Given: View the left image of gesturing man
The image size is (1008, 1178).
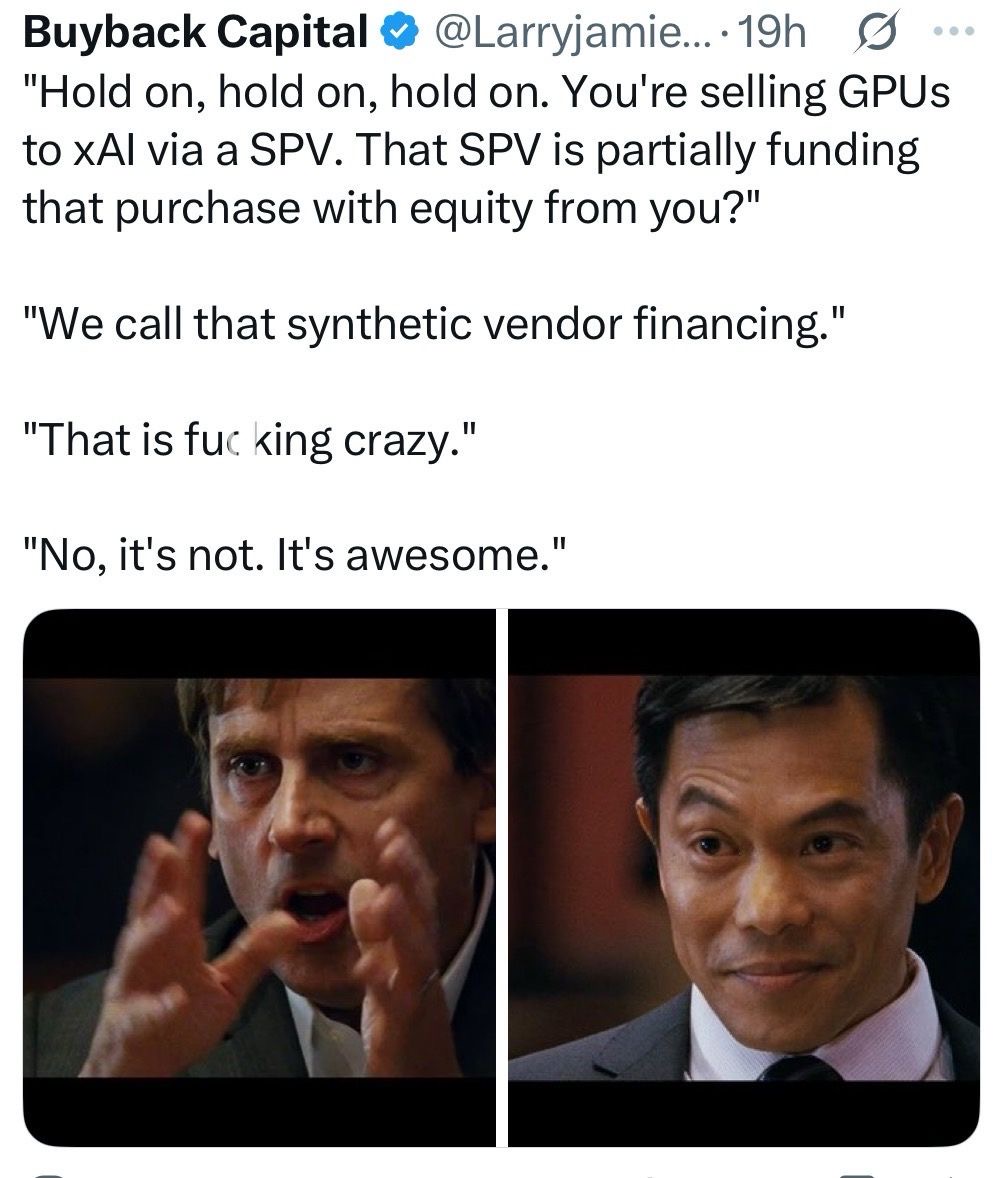Looking at the screenshot, I should tap(259, 877).
